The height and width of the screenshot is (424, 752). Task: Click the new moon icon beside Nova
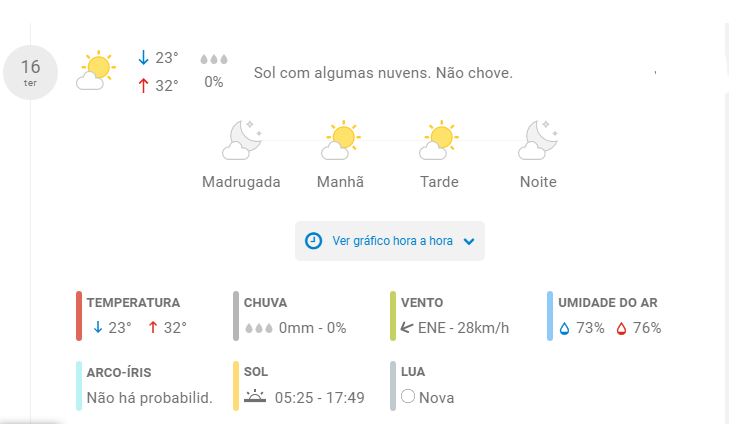[x=407, y=397]
